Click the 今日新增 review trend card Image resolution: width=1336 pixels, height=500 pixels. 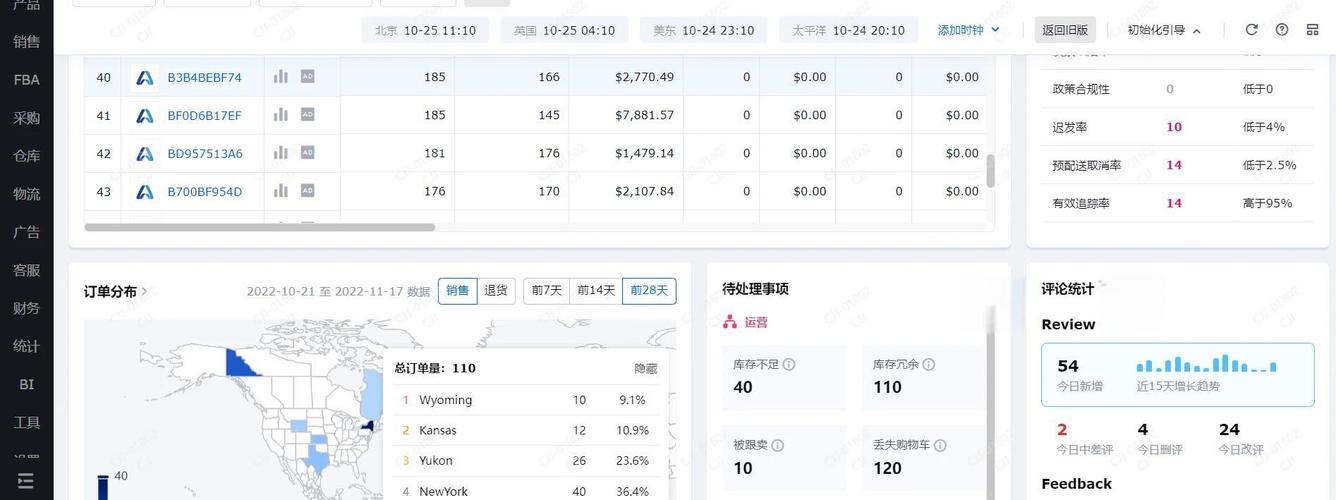click(1178, 375)
